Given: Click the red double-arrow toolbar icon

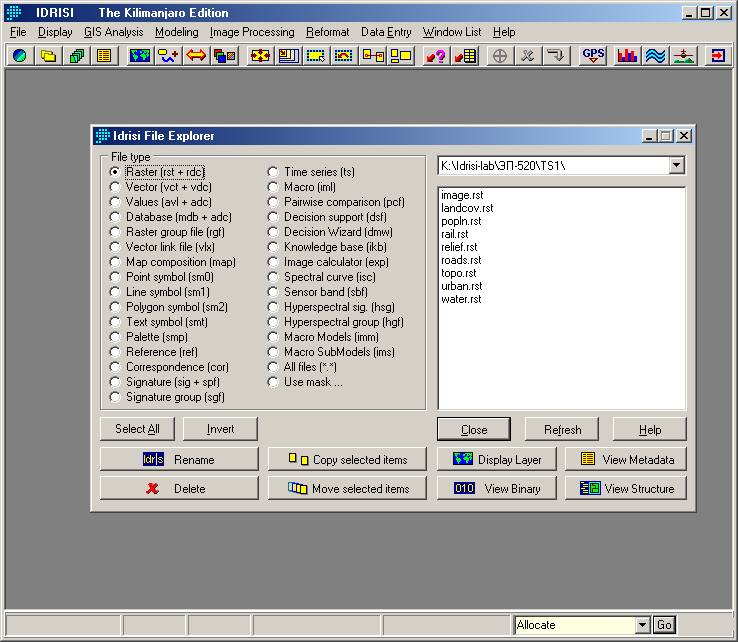Looking at the screenshot, I should 196,56.
